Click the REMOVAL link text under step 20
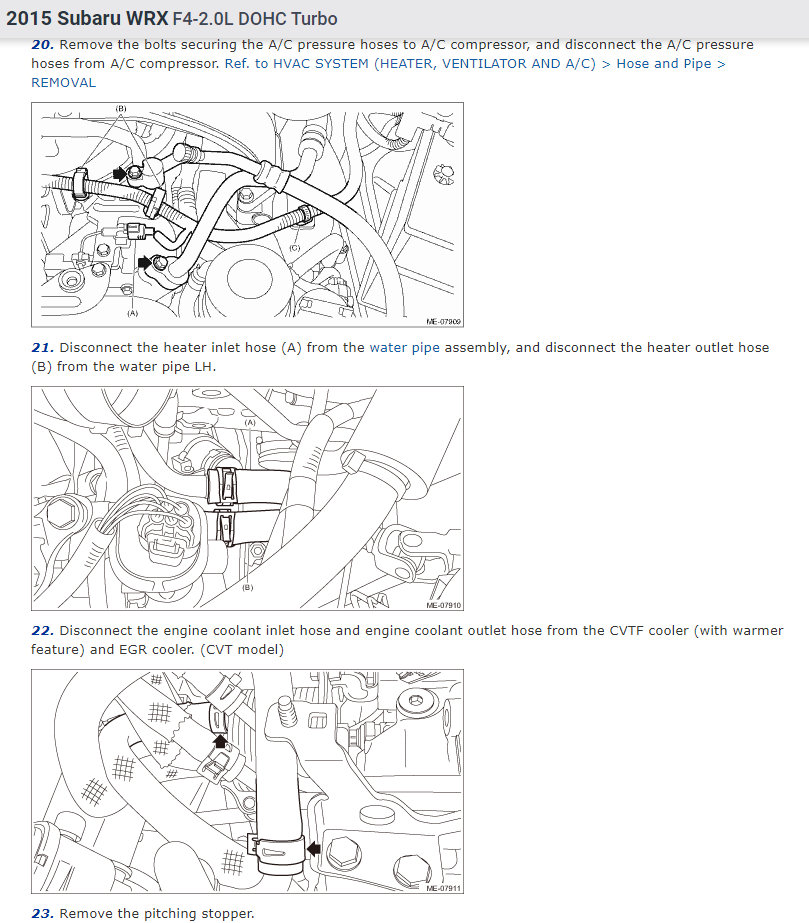The image size is (809, 923). point(64,82)
